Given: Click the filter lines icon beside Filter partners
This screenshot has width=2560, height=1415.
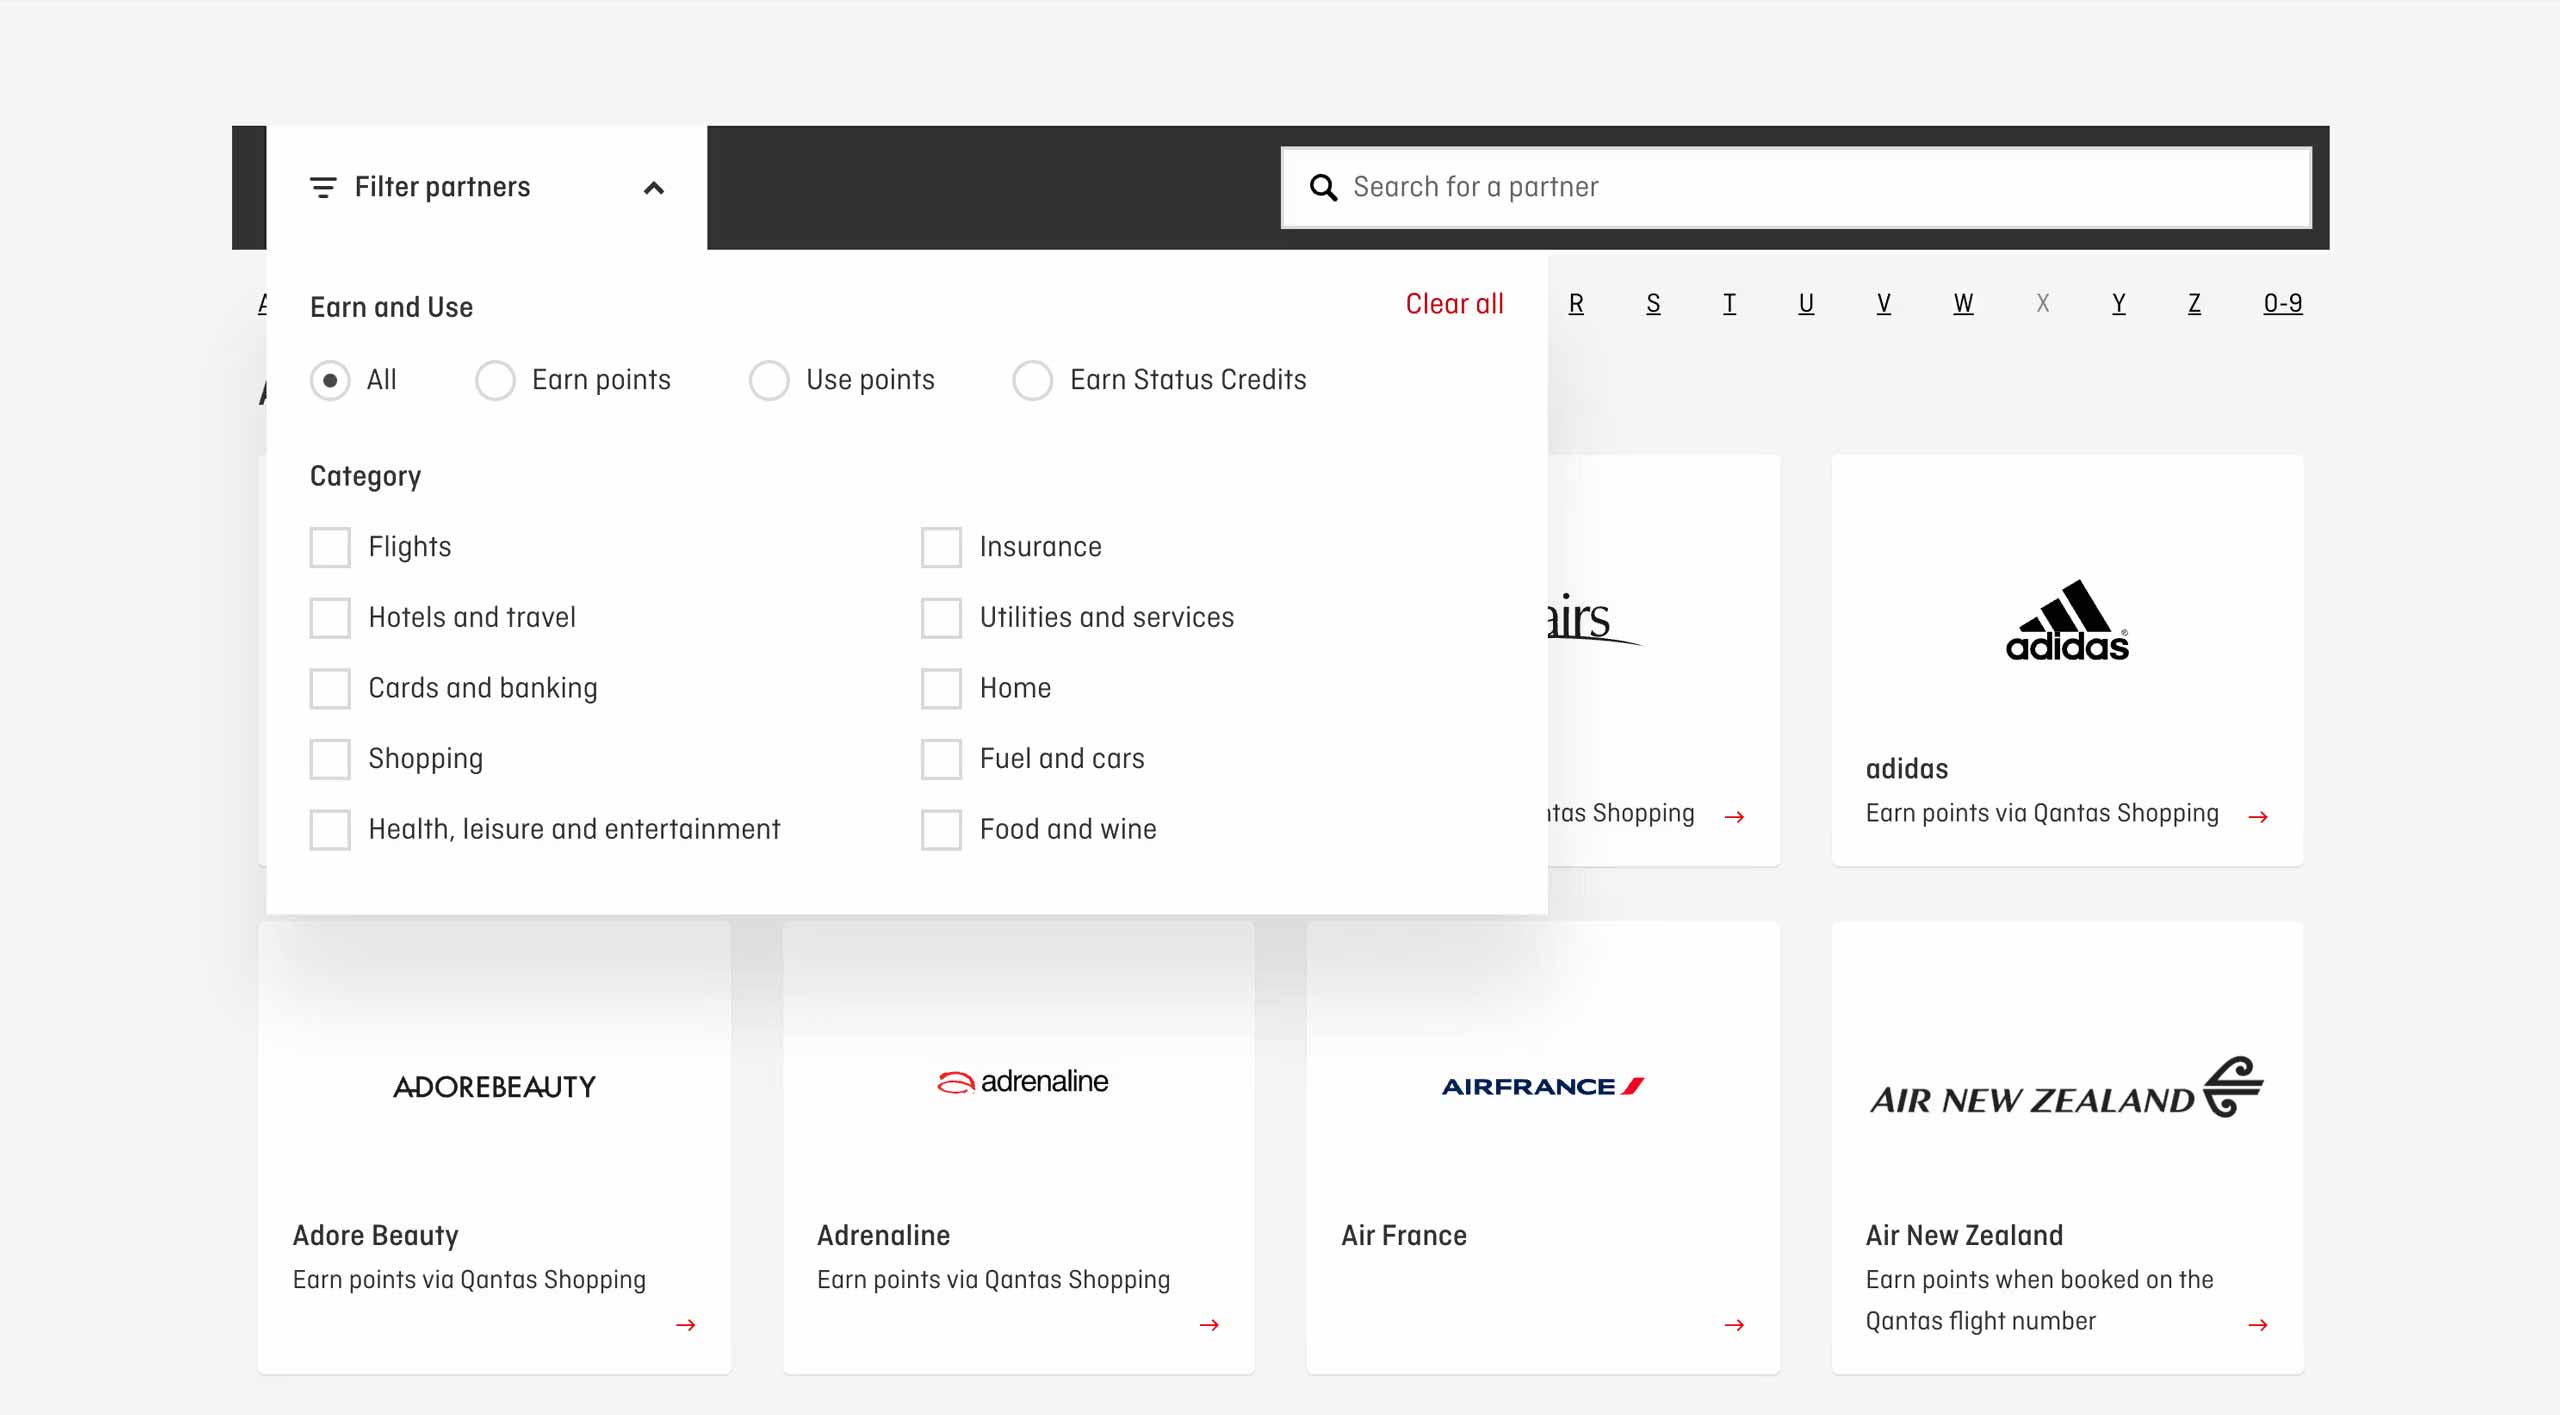Looking at the screenshot, I should click(x=322, y=187).
